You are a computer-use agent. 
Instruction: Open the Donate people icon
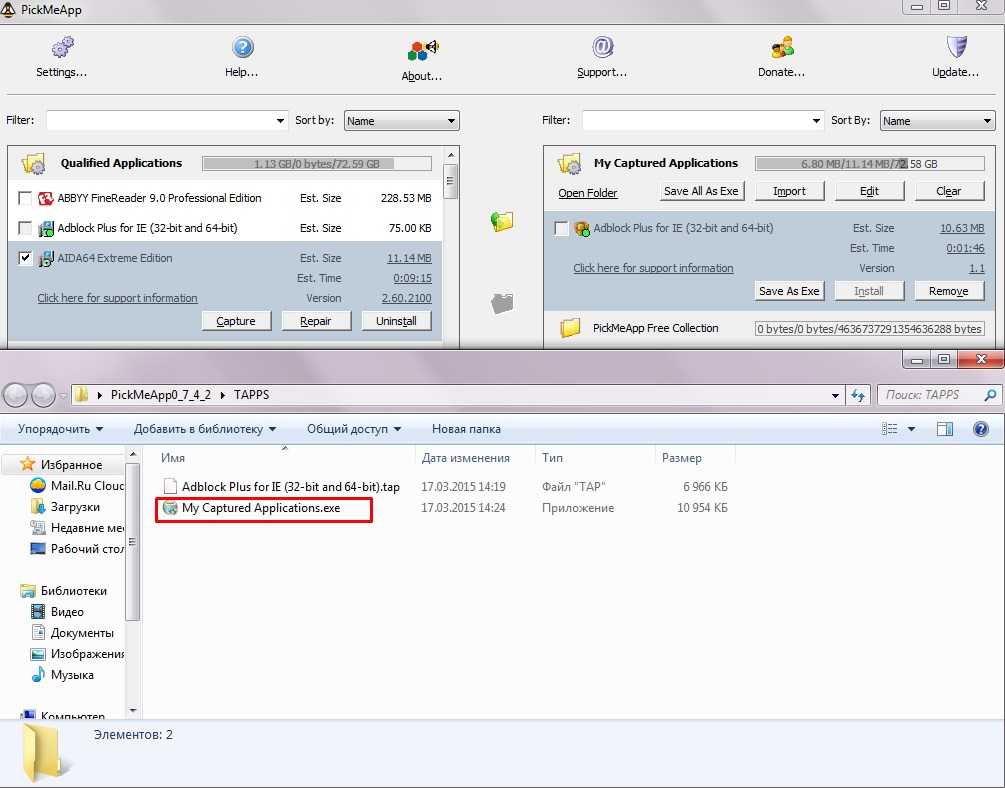click(x=782, y=48)
